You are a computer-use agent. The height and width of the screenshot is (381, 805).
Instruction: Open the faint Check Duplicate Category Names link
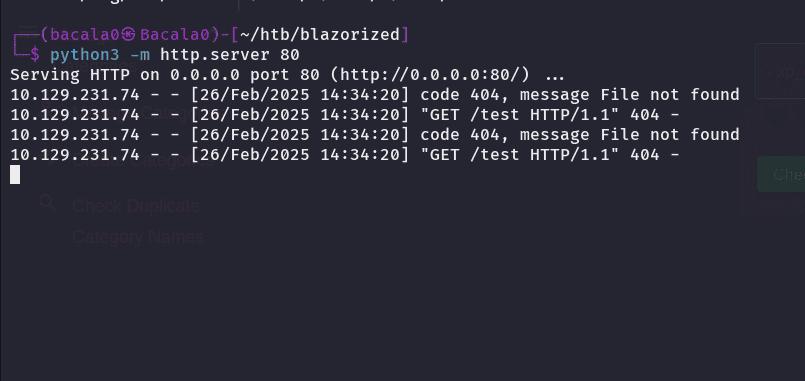(x=138, y=221)
